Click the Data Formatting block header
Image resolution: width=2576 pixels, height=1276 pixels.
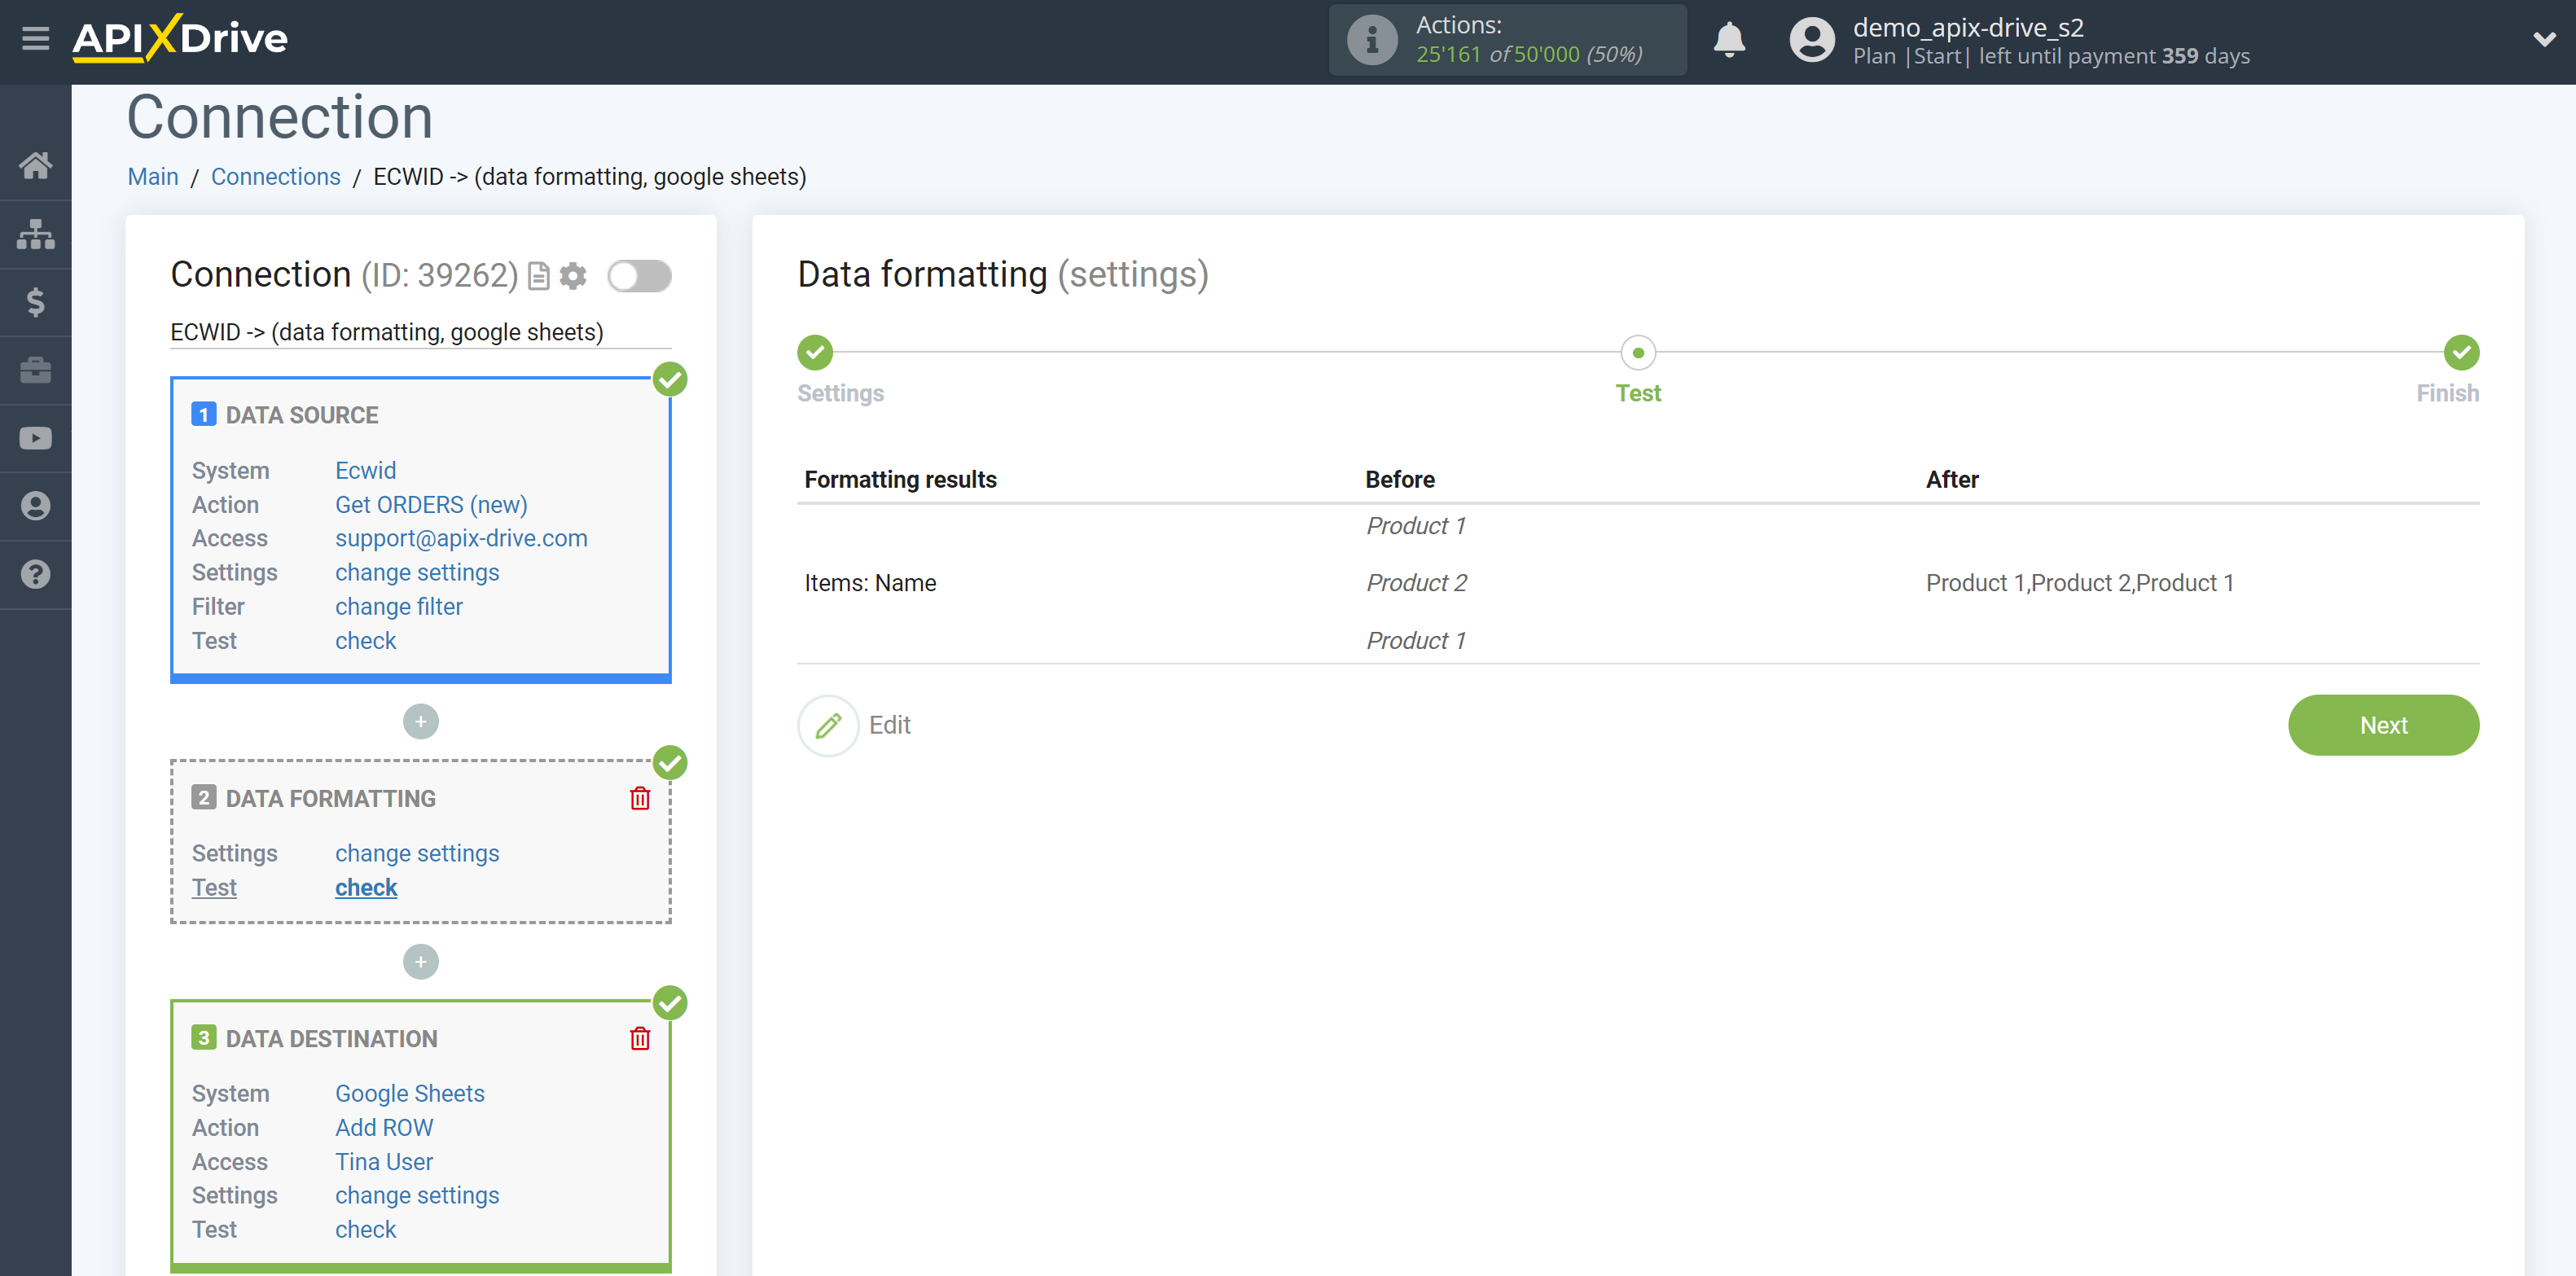(331, 798)
